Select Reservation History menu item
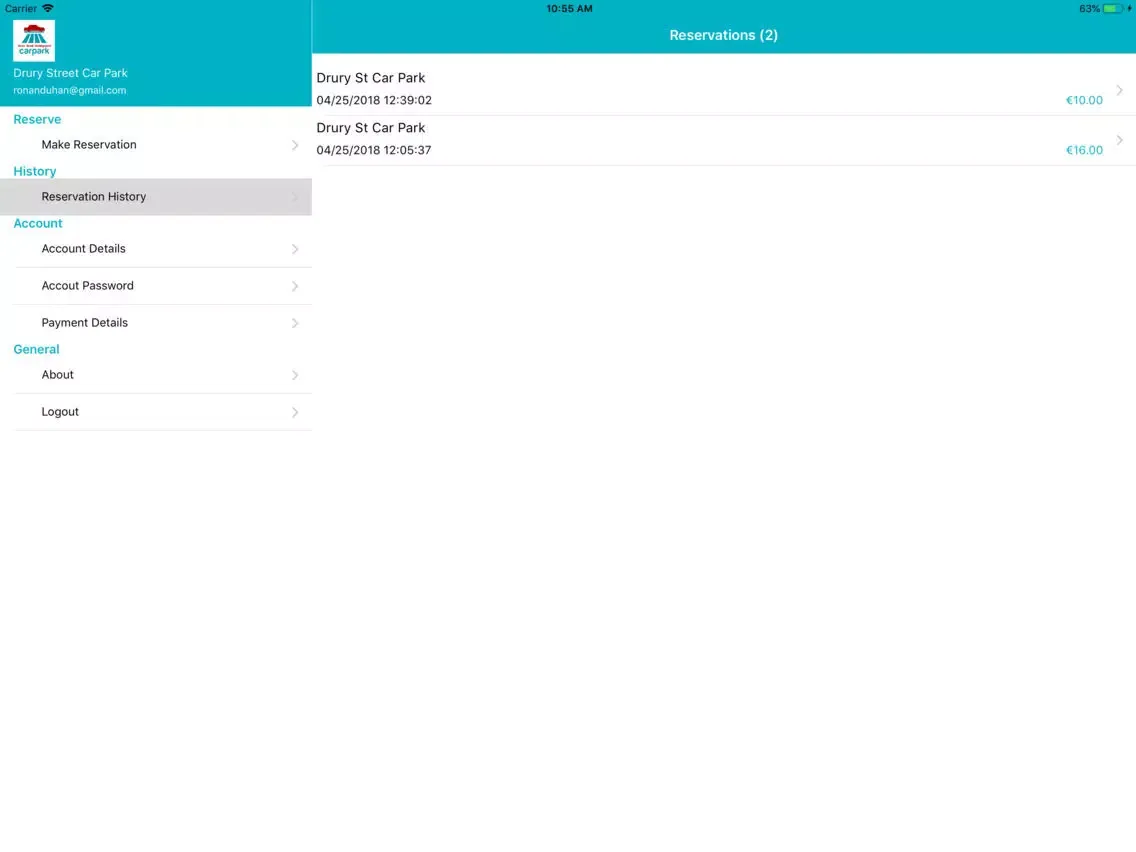Screen dimensions: 1136x852 click(156, 196)
